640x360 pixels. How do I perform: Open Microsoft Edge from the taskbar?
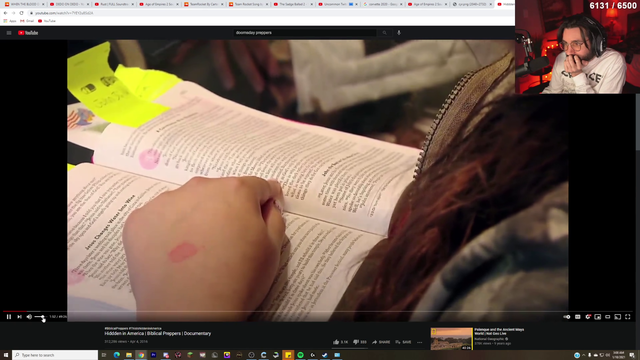pyautogui.click(x=117, y=355)
